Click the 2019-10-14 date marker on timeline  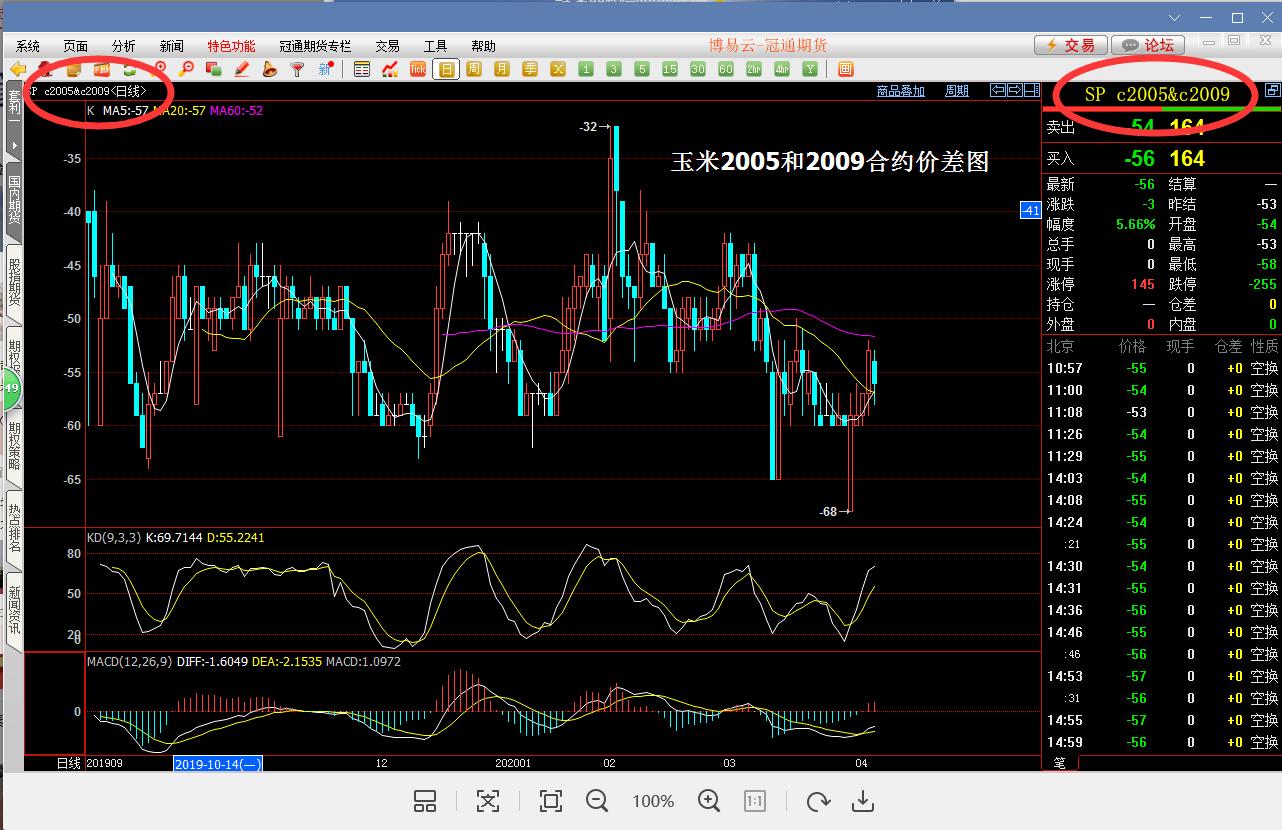click(x=218, y=763)
